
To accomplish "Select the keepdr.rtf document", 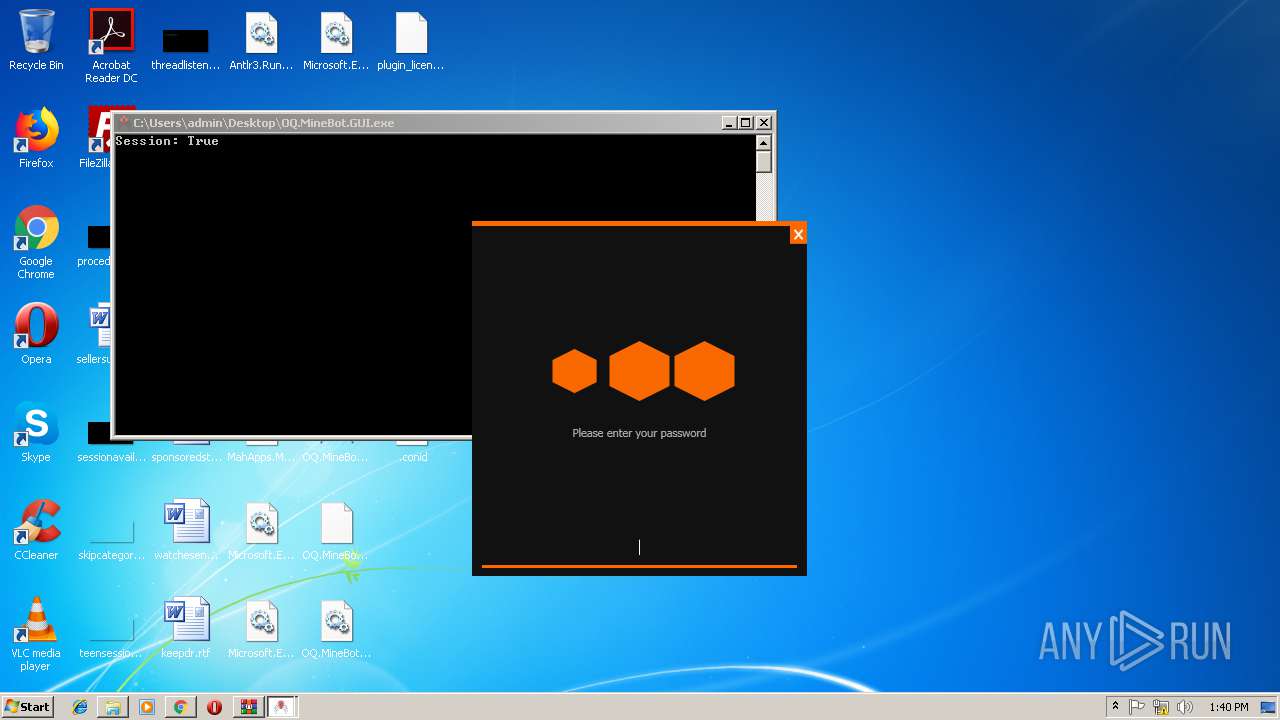I will tap(186, 628).
